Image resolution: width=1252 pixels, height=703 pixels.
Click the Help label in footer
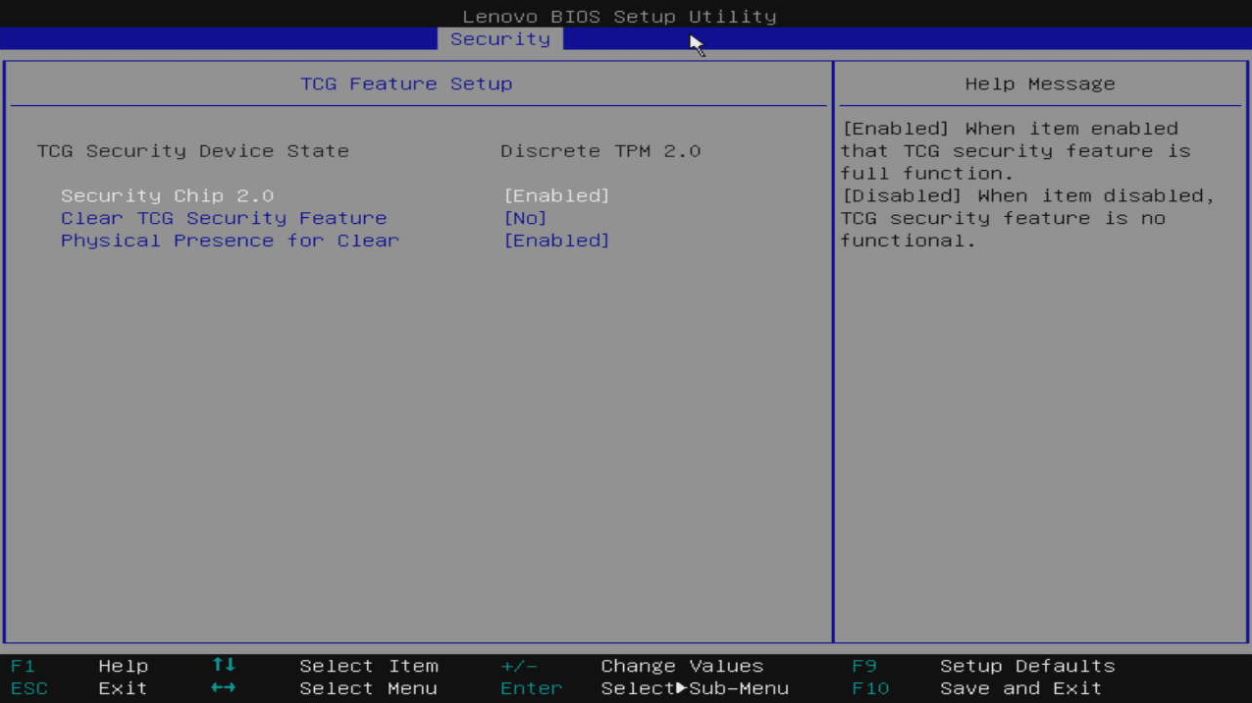(123, 666)
